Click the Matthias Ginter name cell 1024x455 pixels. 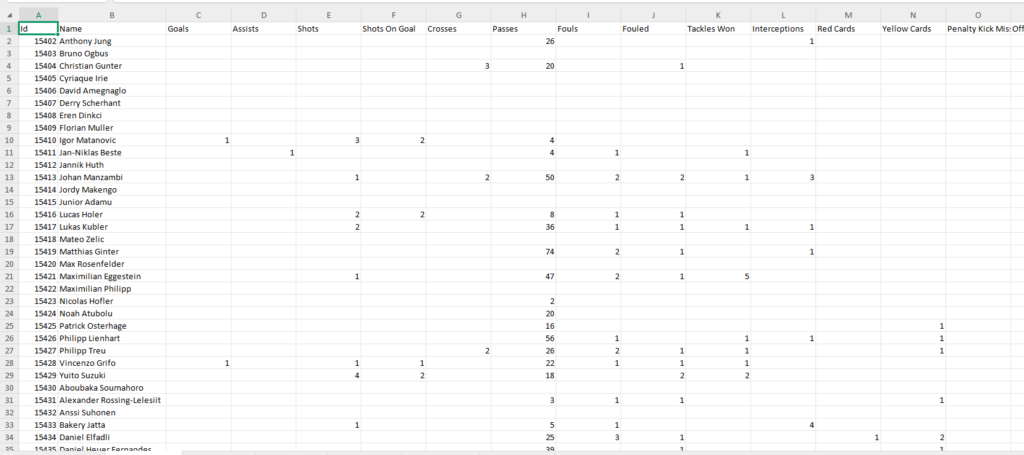110,251
